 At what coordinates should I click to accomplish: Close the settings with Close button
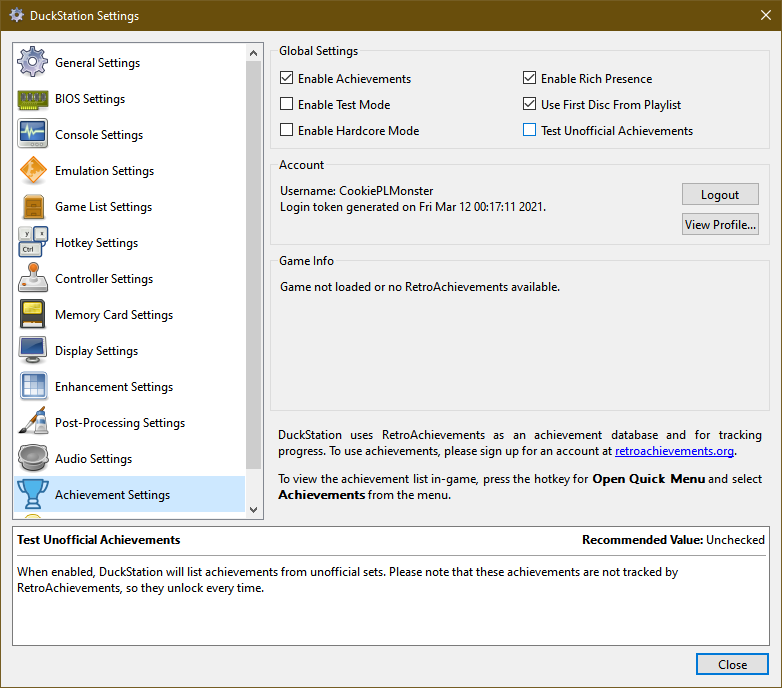tap(732, 664)
